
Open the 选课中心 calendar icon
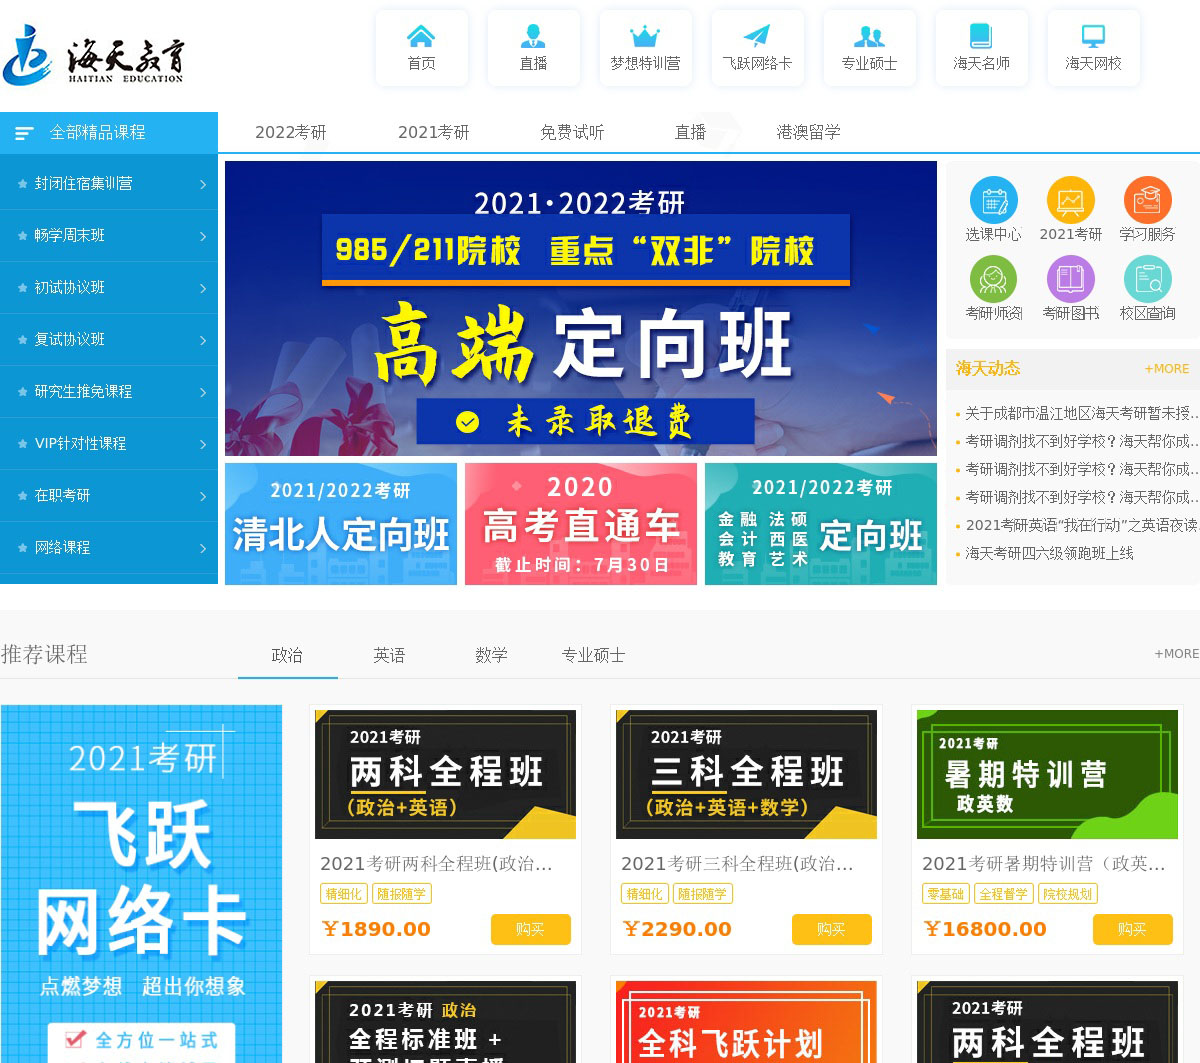993,201
